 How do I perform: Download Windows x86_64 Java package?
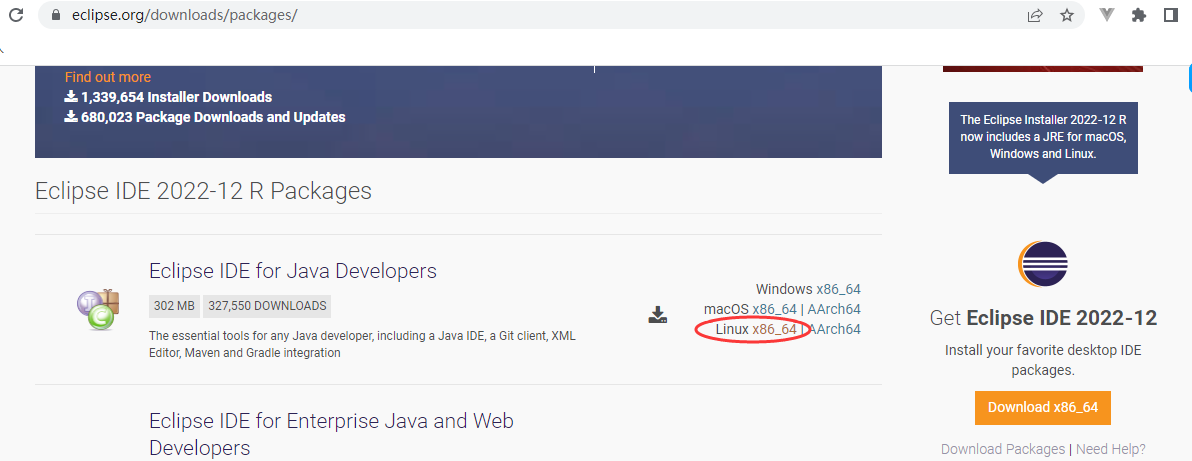click(839, 289)
